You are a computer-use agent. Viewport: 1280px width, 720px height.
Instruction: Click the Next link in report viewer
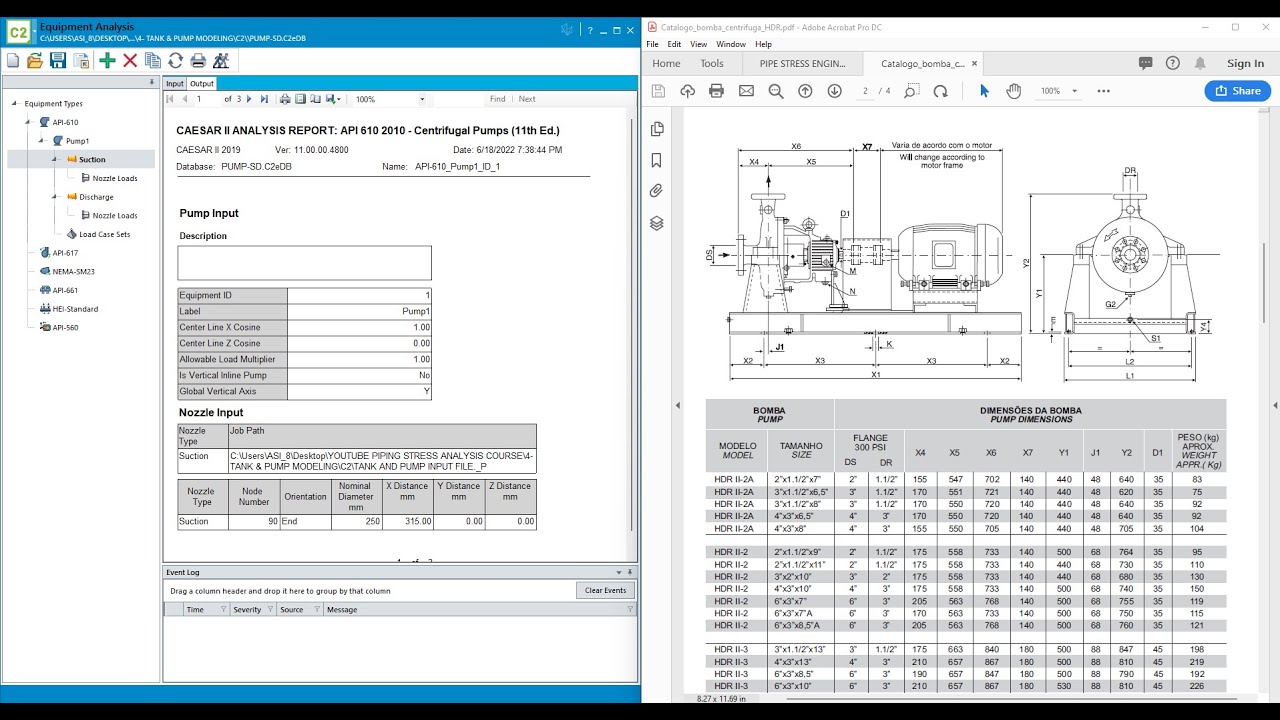[x=527, y=99]
